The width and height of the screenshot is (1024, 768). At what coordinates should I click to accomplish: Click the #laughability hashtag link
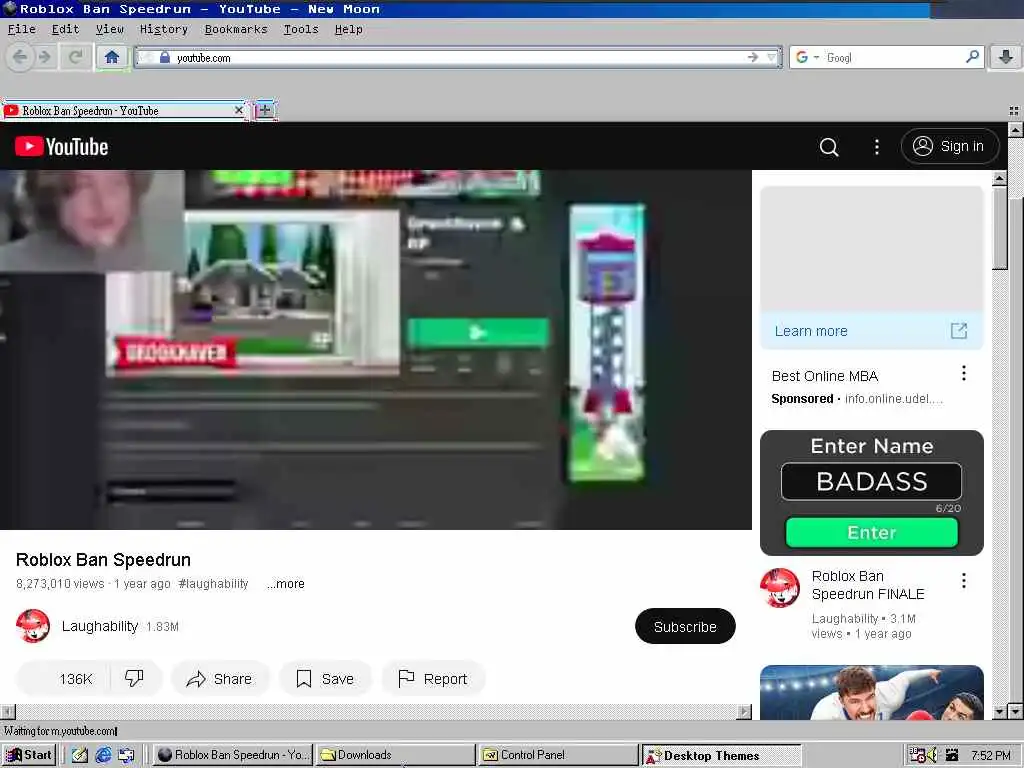213,584
